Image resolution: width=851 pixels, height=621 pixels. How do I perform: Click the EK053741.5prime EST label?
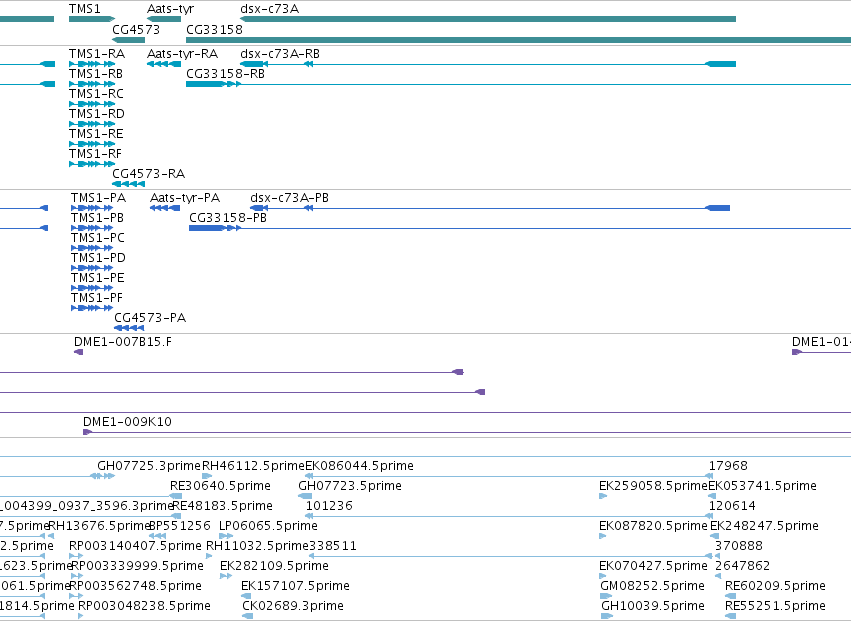click(x=763, y=486)
